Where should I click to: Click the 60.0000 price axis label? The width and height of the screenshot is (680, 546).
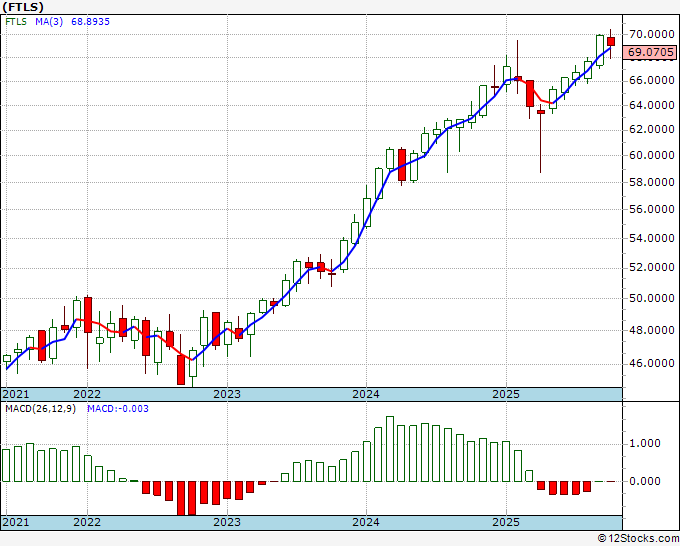pyautogui.click(x=651, y=155)
